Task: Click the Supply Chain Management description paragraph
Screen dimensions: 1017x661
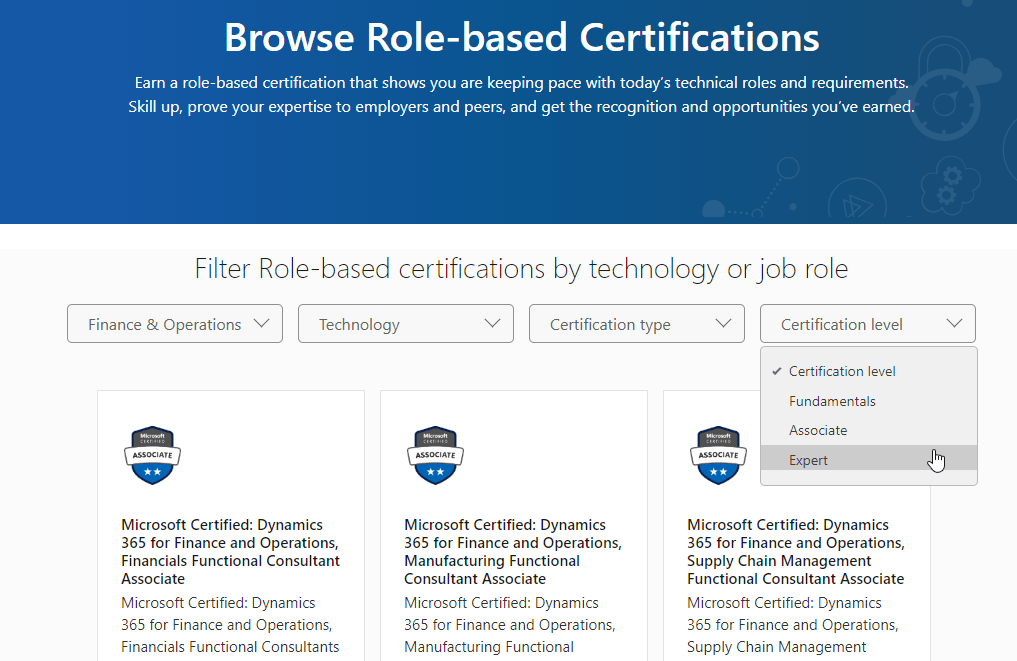Action: (x=793, y=626)
